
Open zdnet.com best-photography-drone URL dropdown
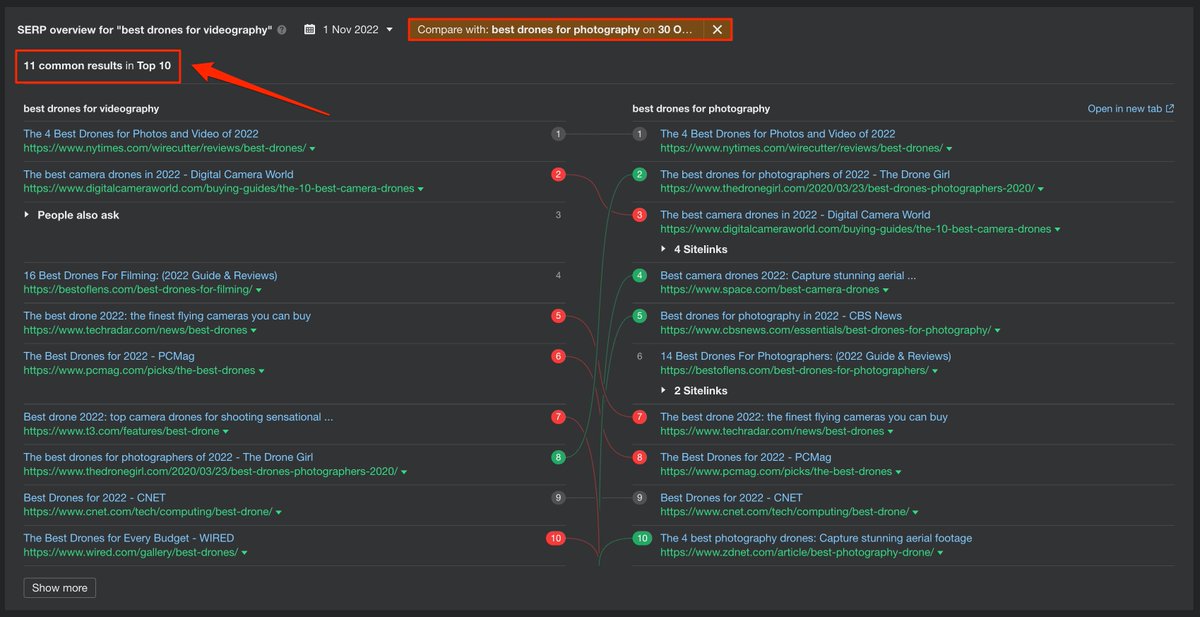pos(940,553)
